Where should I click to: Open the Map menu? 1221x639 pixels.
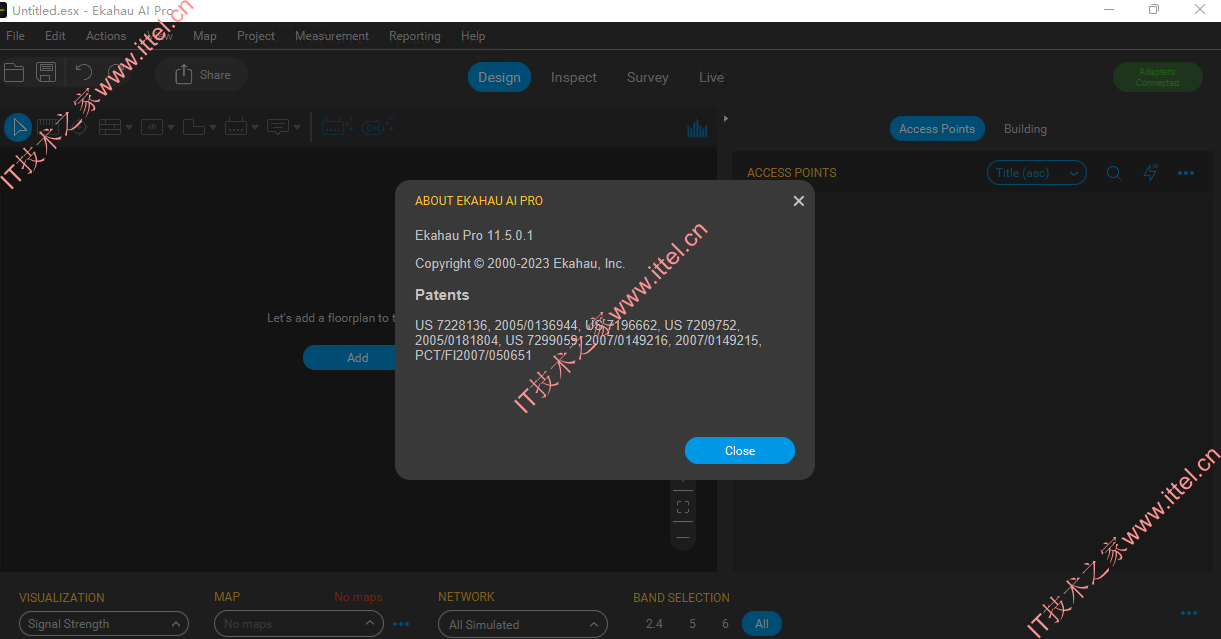coord(204,36)
